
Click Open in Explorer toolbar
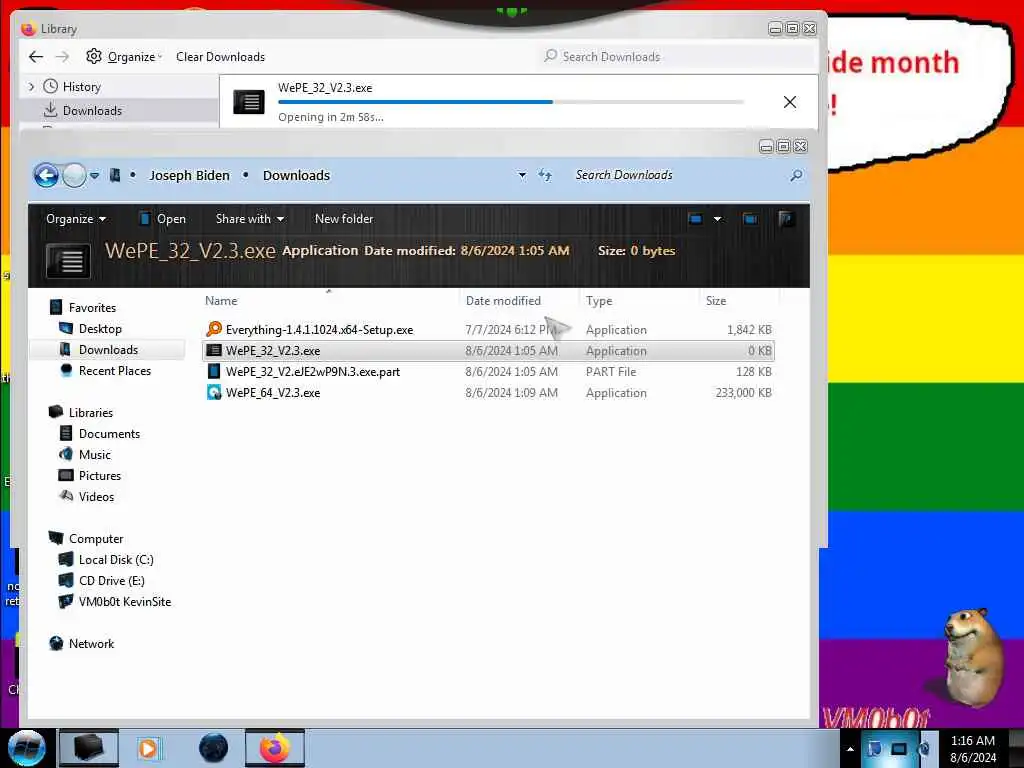tap(163, 219)
